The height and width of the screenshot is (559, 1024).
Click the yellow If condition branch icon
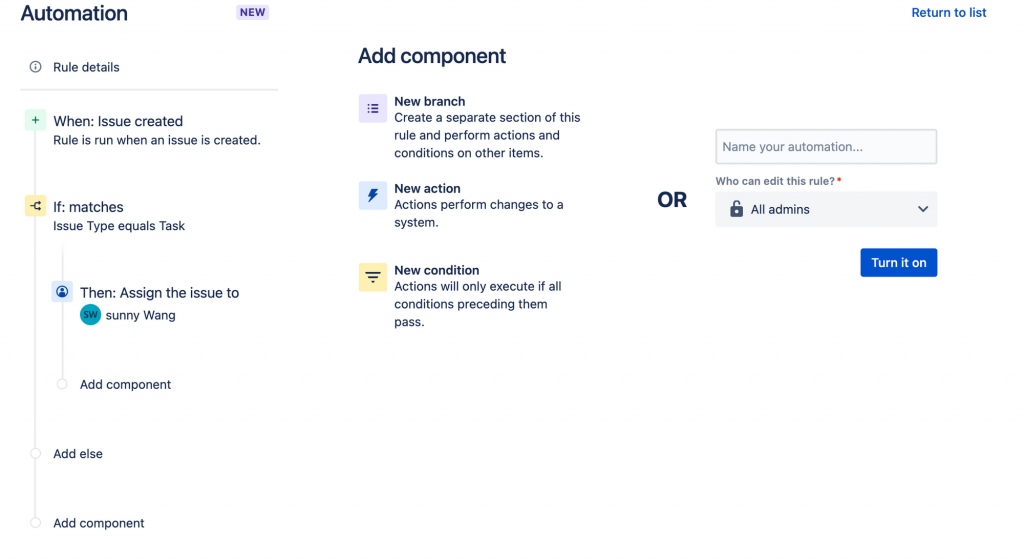36,207
